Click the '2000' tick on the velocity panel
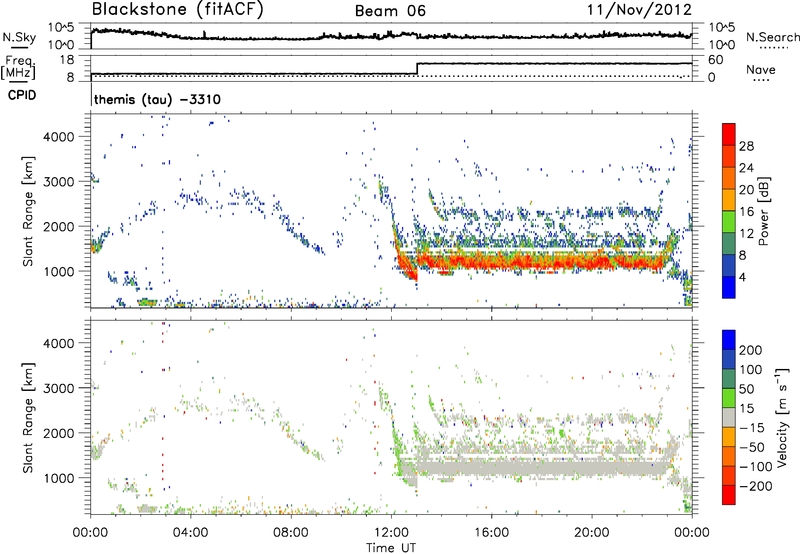The image size is (800, 554). (59, 433)
